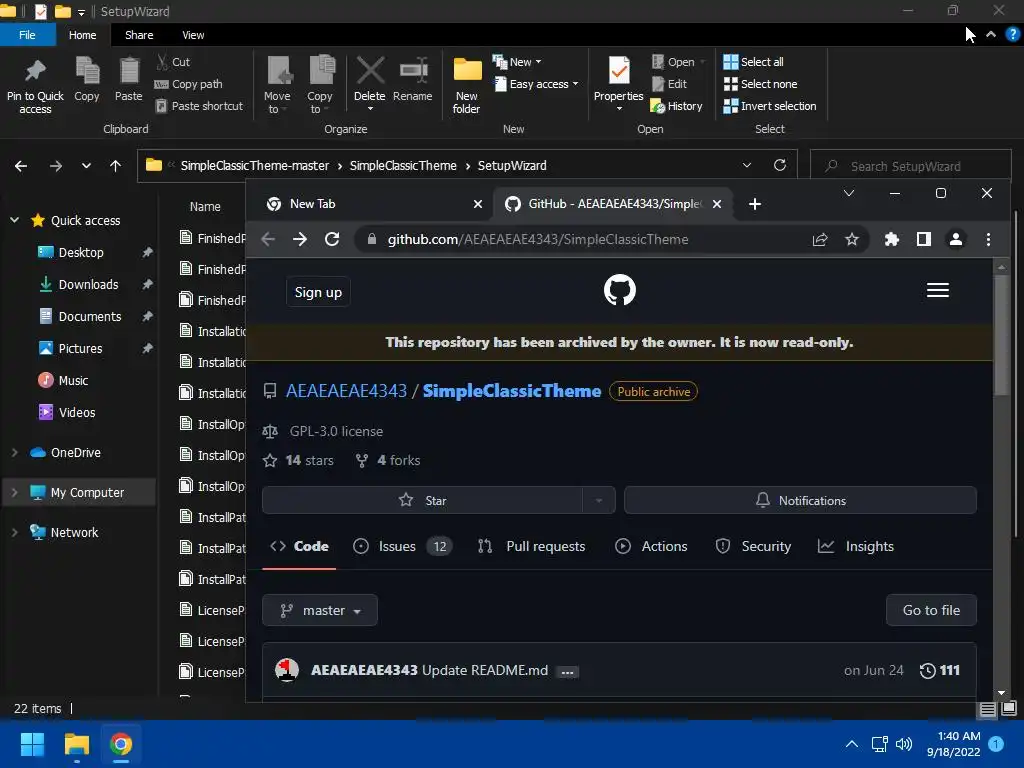The image size is (1024, 768).
Task: Select Desktop in navigation pane
Action: [x=80, y=252]
